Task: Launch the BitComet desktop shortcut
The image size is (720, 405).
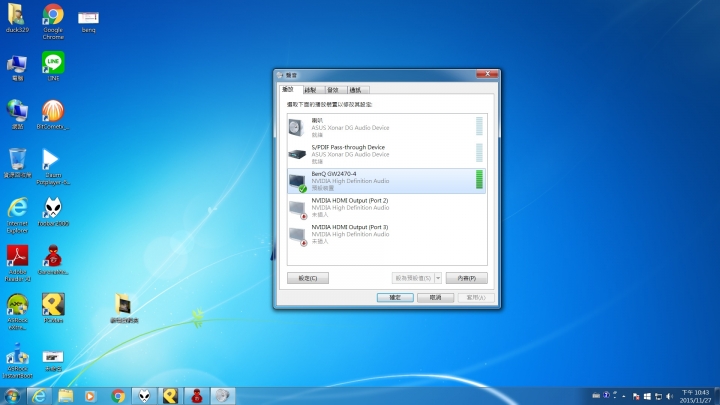Action: click(53, 115)
